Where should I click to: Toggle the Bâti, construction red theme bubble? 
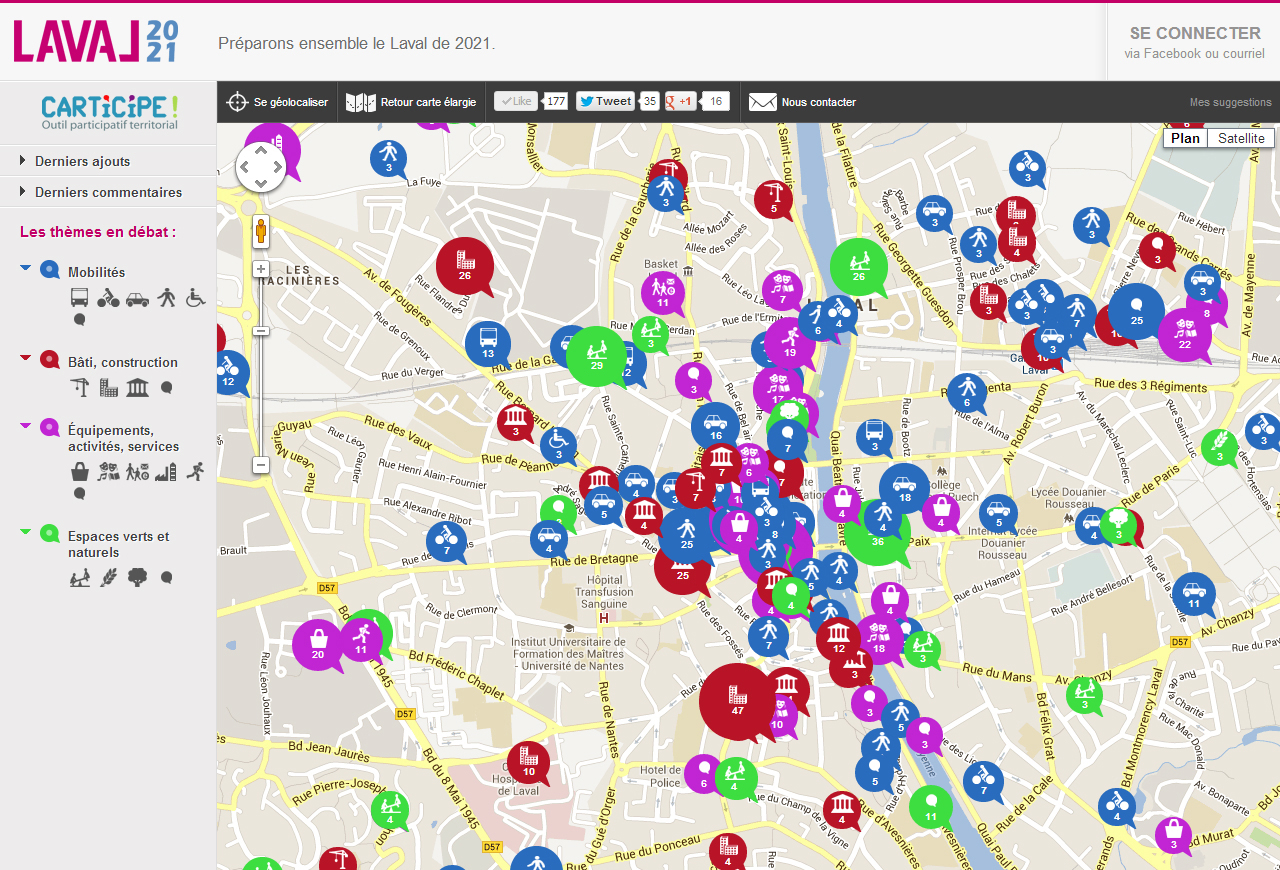(x=49, y=360)
